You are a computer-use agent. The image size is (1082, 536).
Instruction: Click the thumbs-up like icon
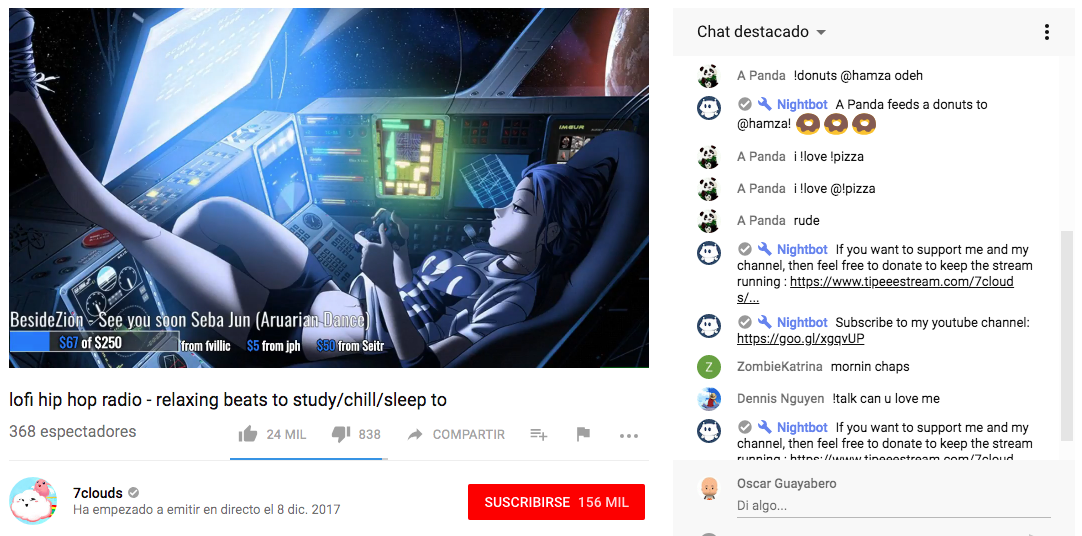[247, 434]
